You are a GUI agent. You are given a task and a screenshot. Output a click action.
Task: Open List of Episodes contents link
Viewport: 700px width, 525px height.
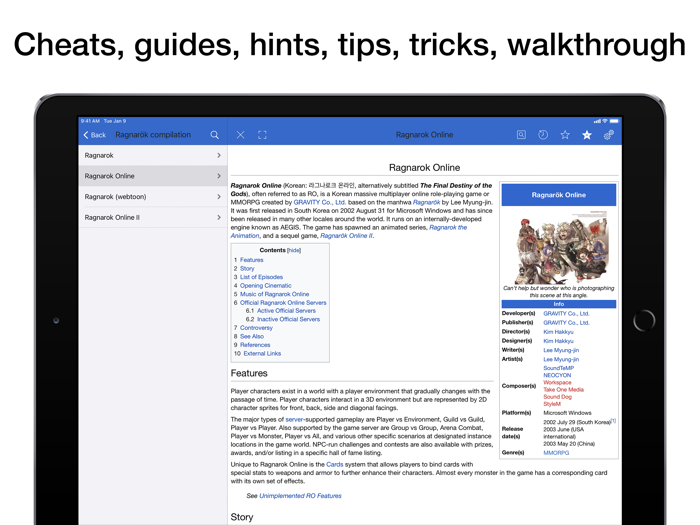[x=262, y=277]
